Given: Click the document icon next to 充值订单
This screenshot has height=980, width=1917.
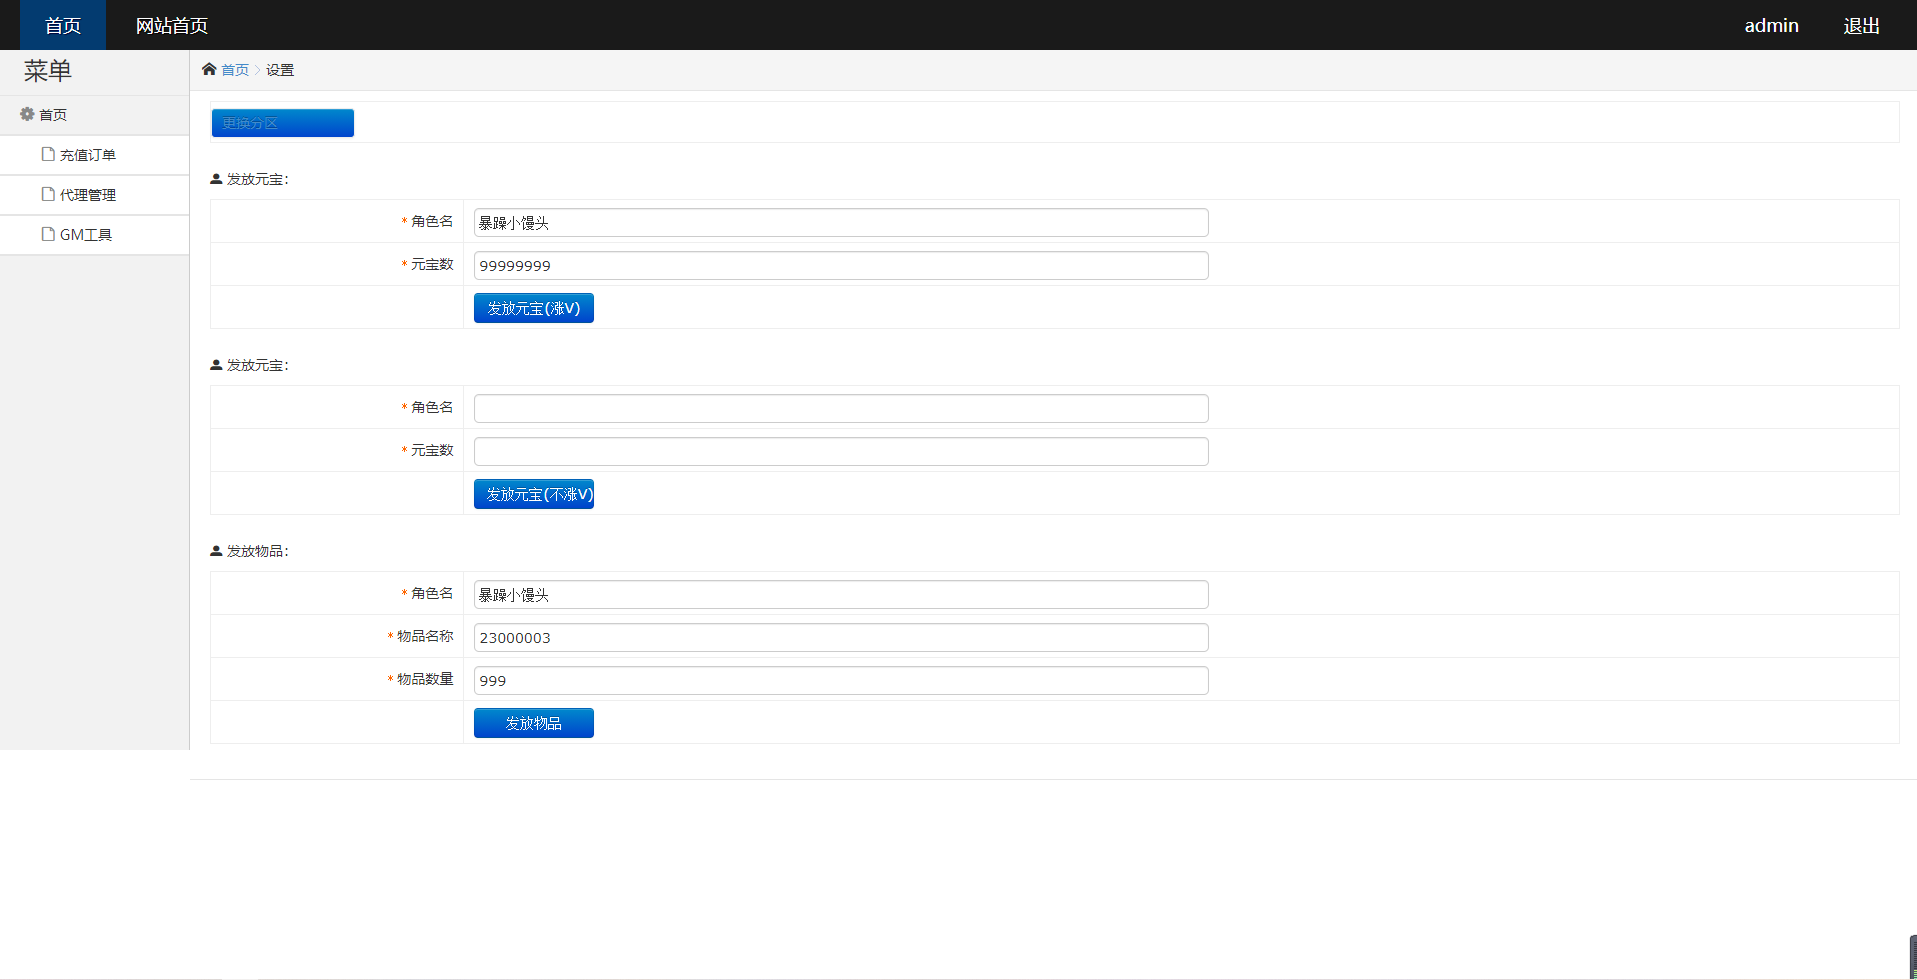Looking at the screenshot, I should click(48, 154).
